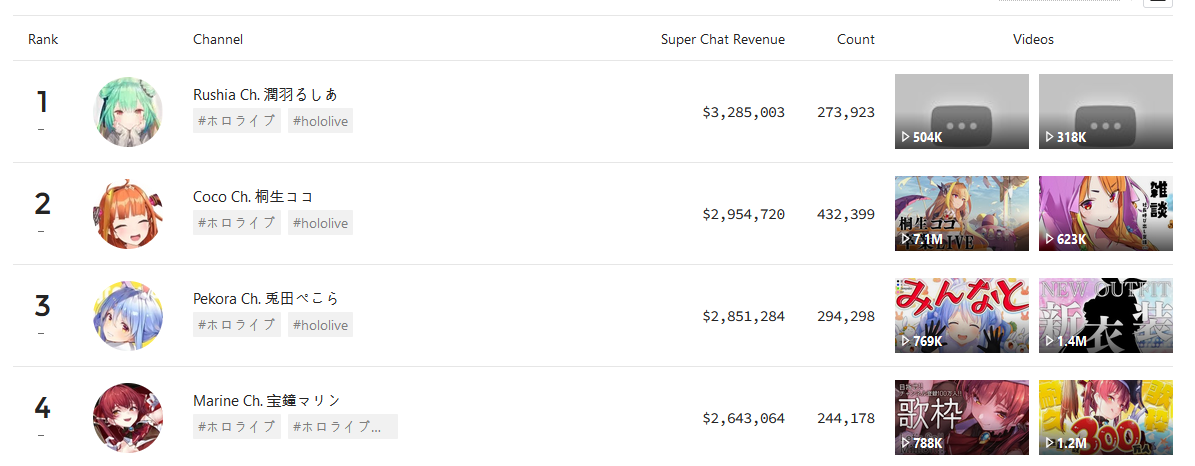Click the #hololive tag under Pekora
1195x466 pixels.
[320, 325]
